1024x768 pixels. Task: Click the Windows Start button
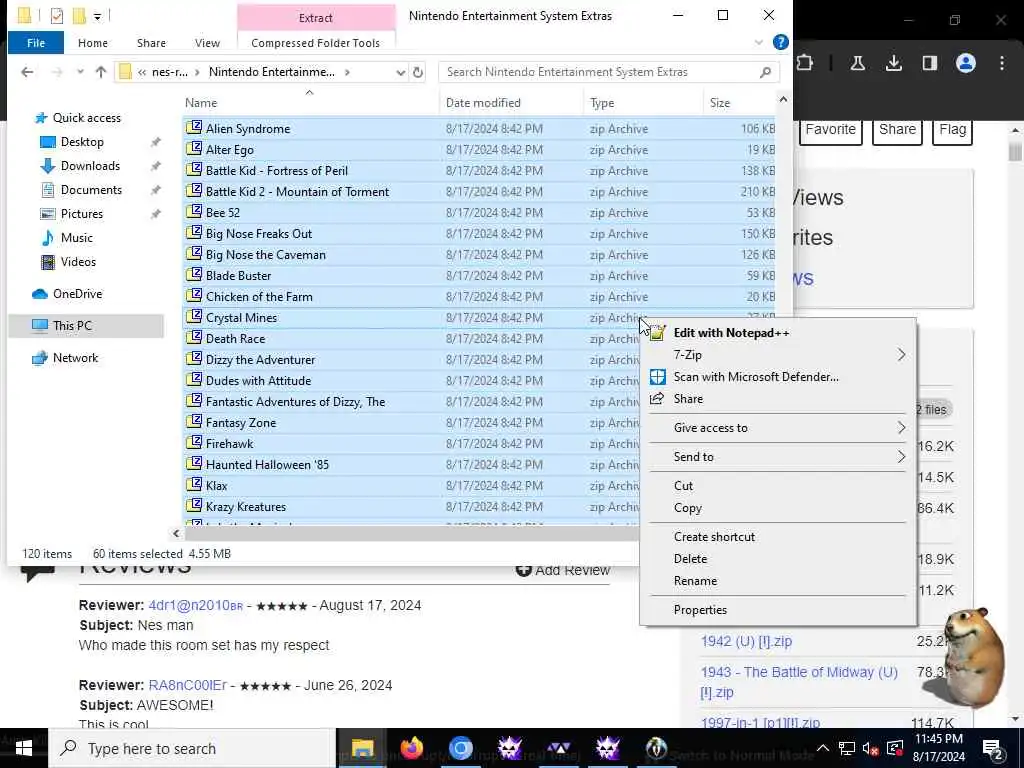24,748
